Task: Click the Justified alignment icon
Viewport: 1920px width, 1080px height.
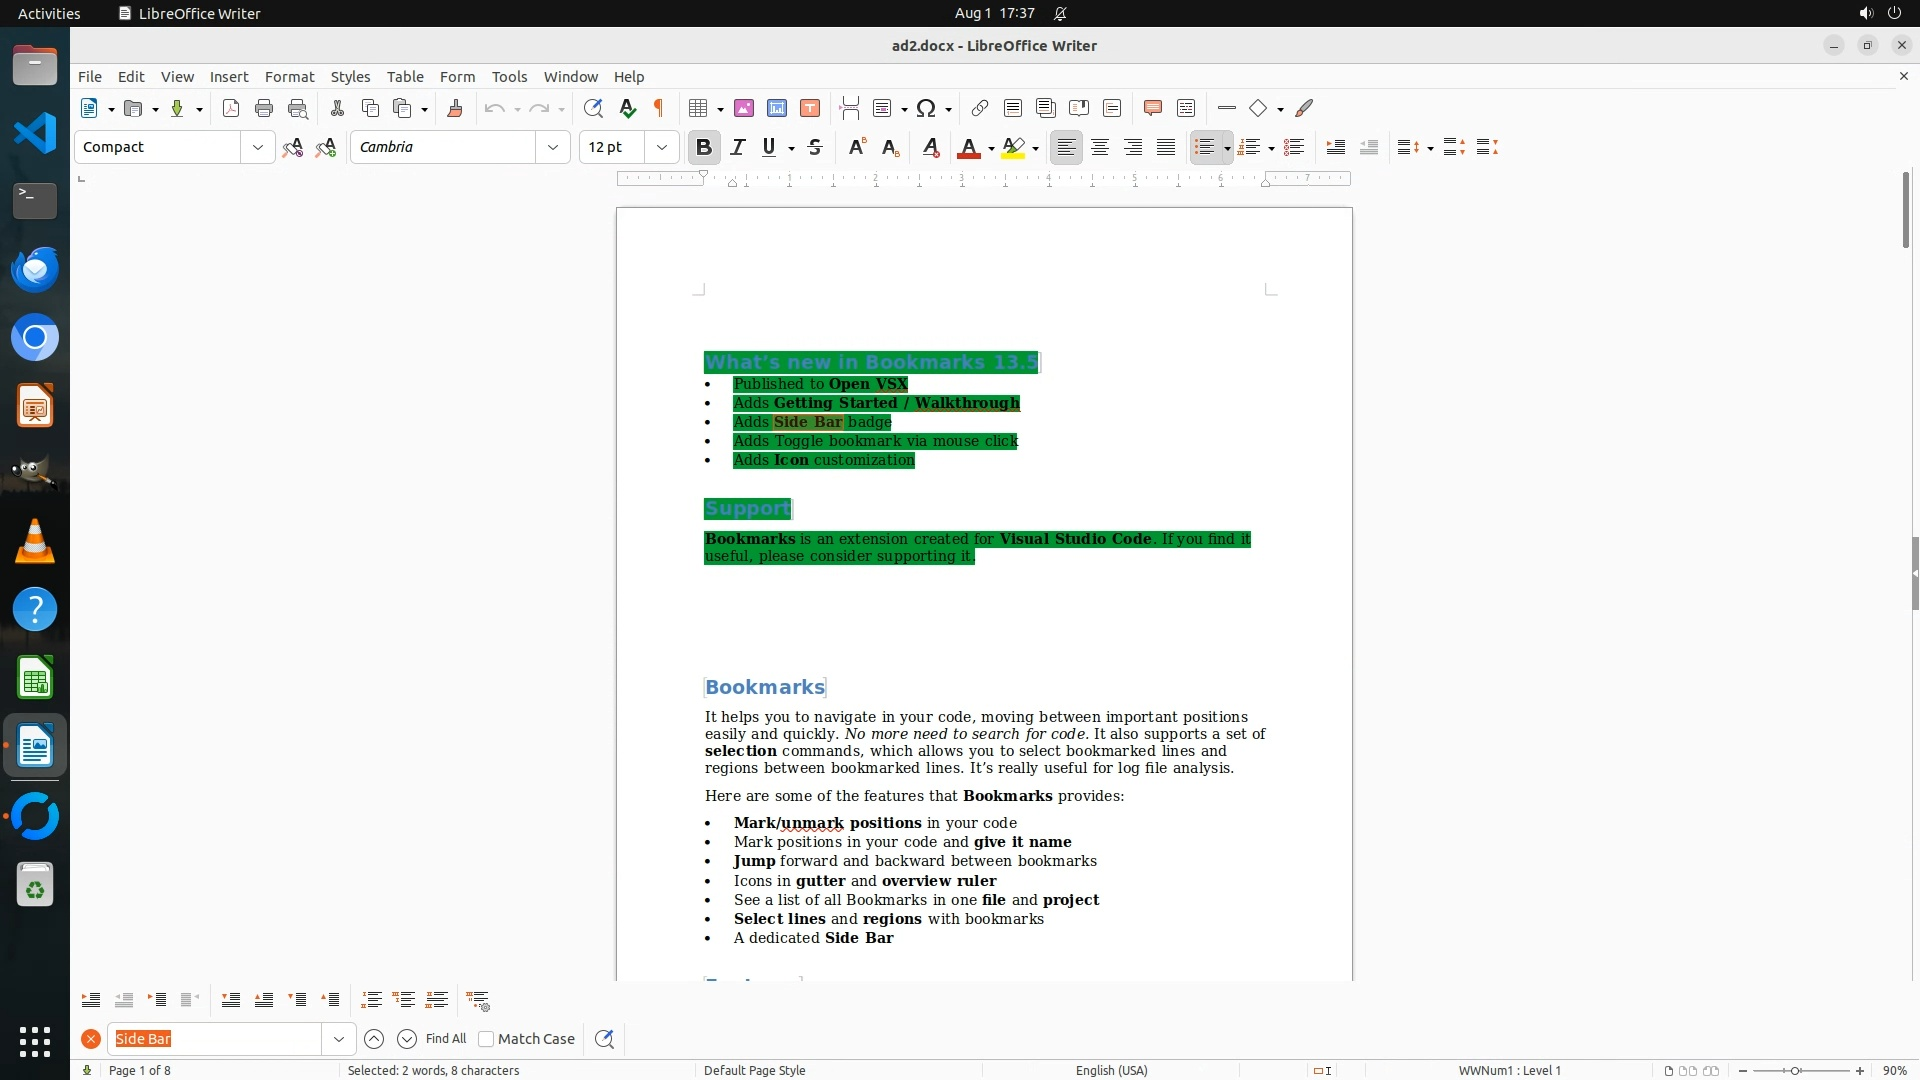Action: tap(1166, 147)
